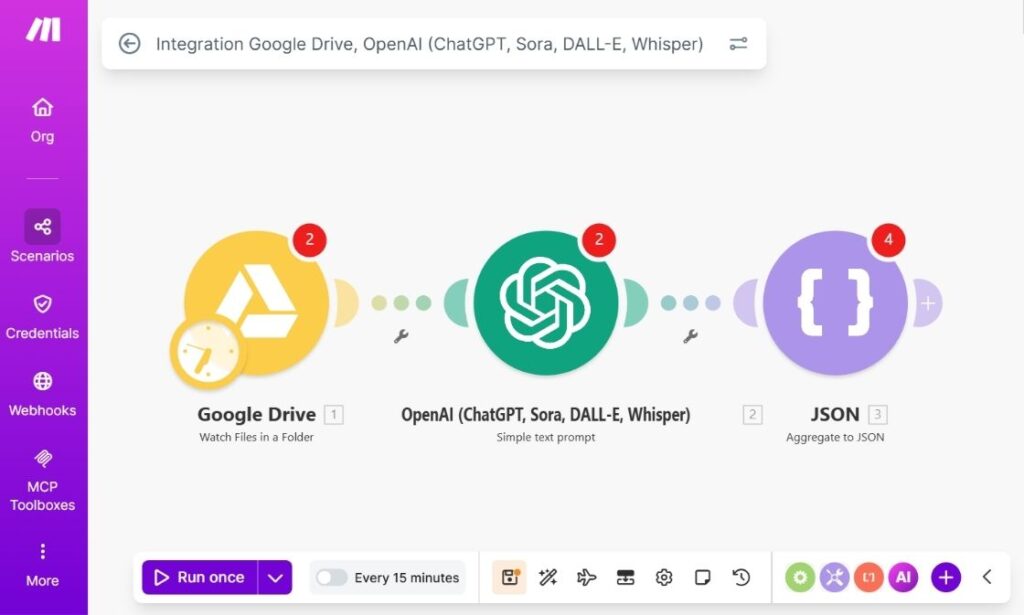The image size is (1024, 615).
Task: Go back using the arrow icon
Action: pos(129,44)
